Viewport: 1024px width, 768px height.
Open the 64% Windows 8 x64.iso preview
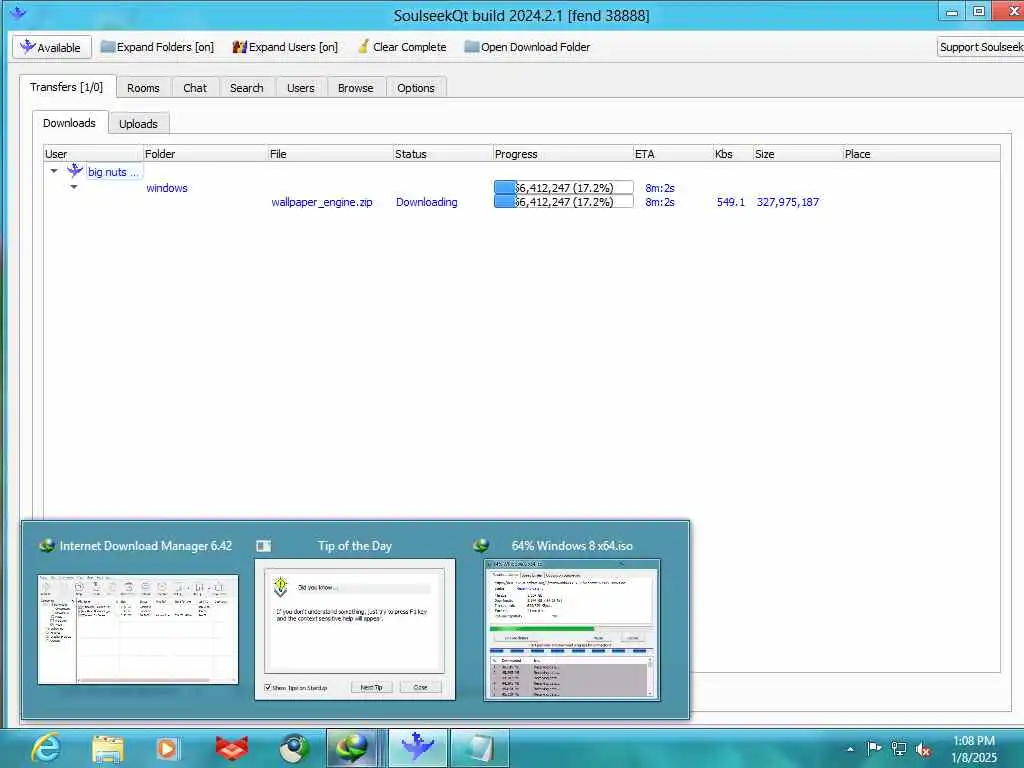pos(571,630)
